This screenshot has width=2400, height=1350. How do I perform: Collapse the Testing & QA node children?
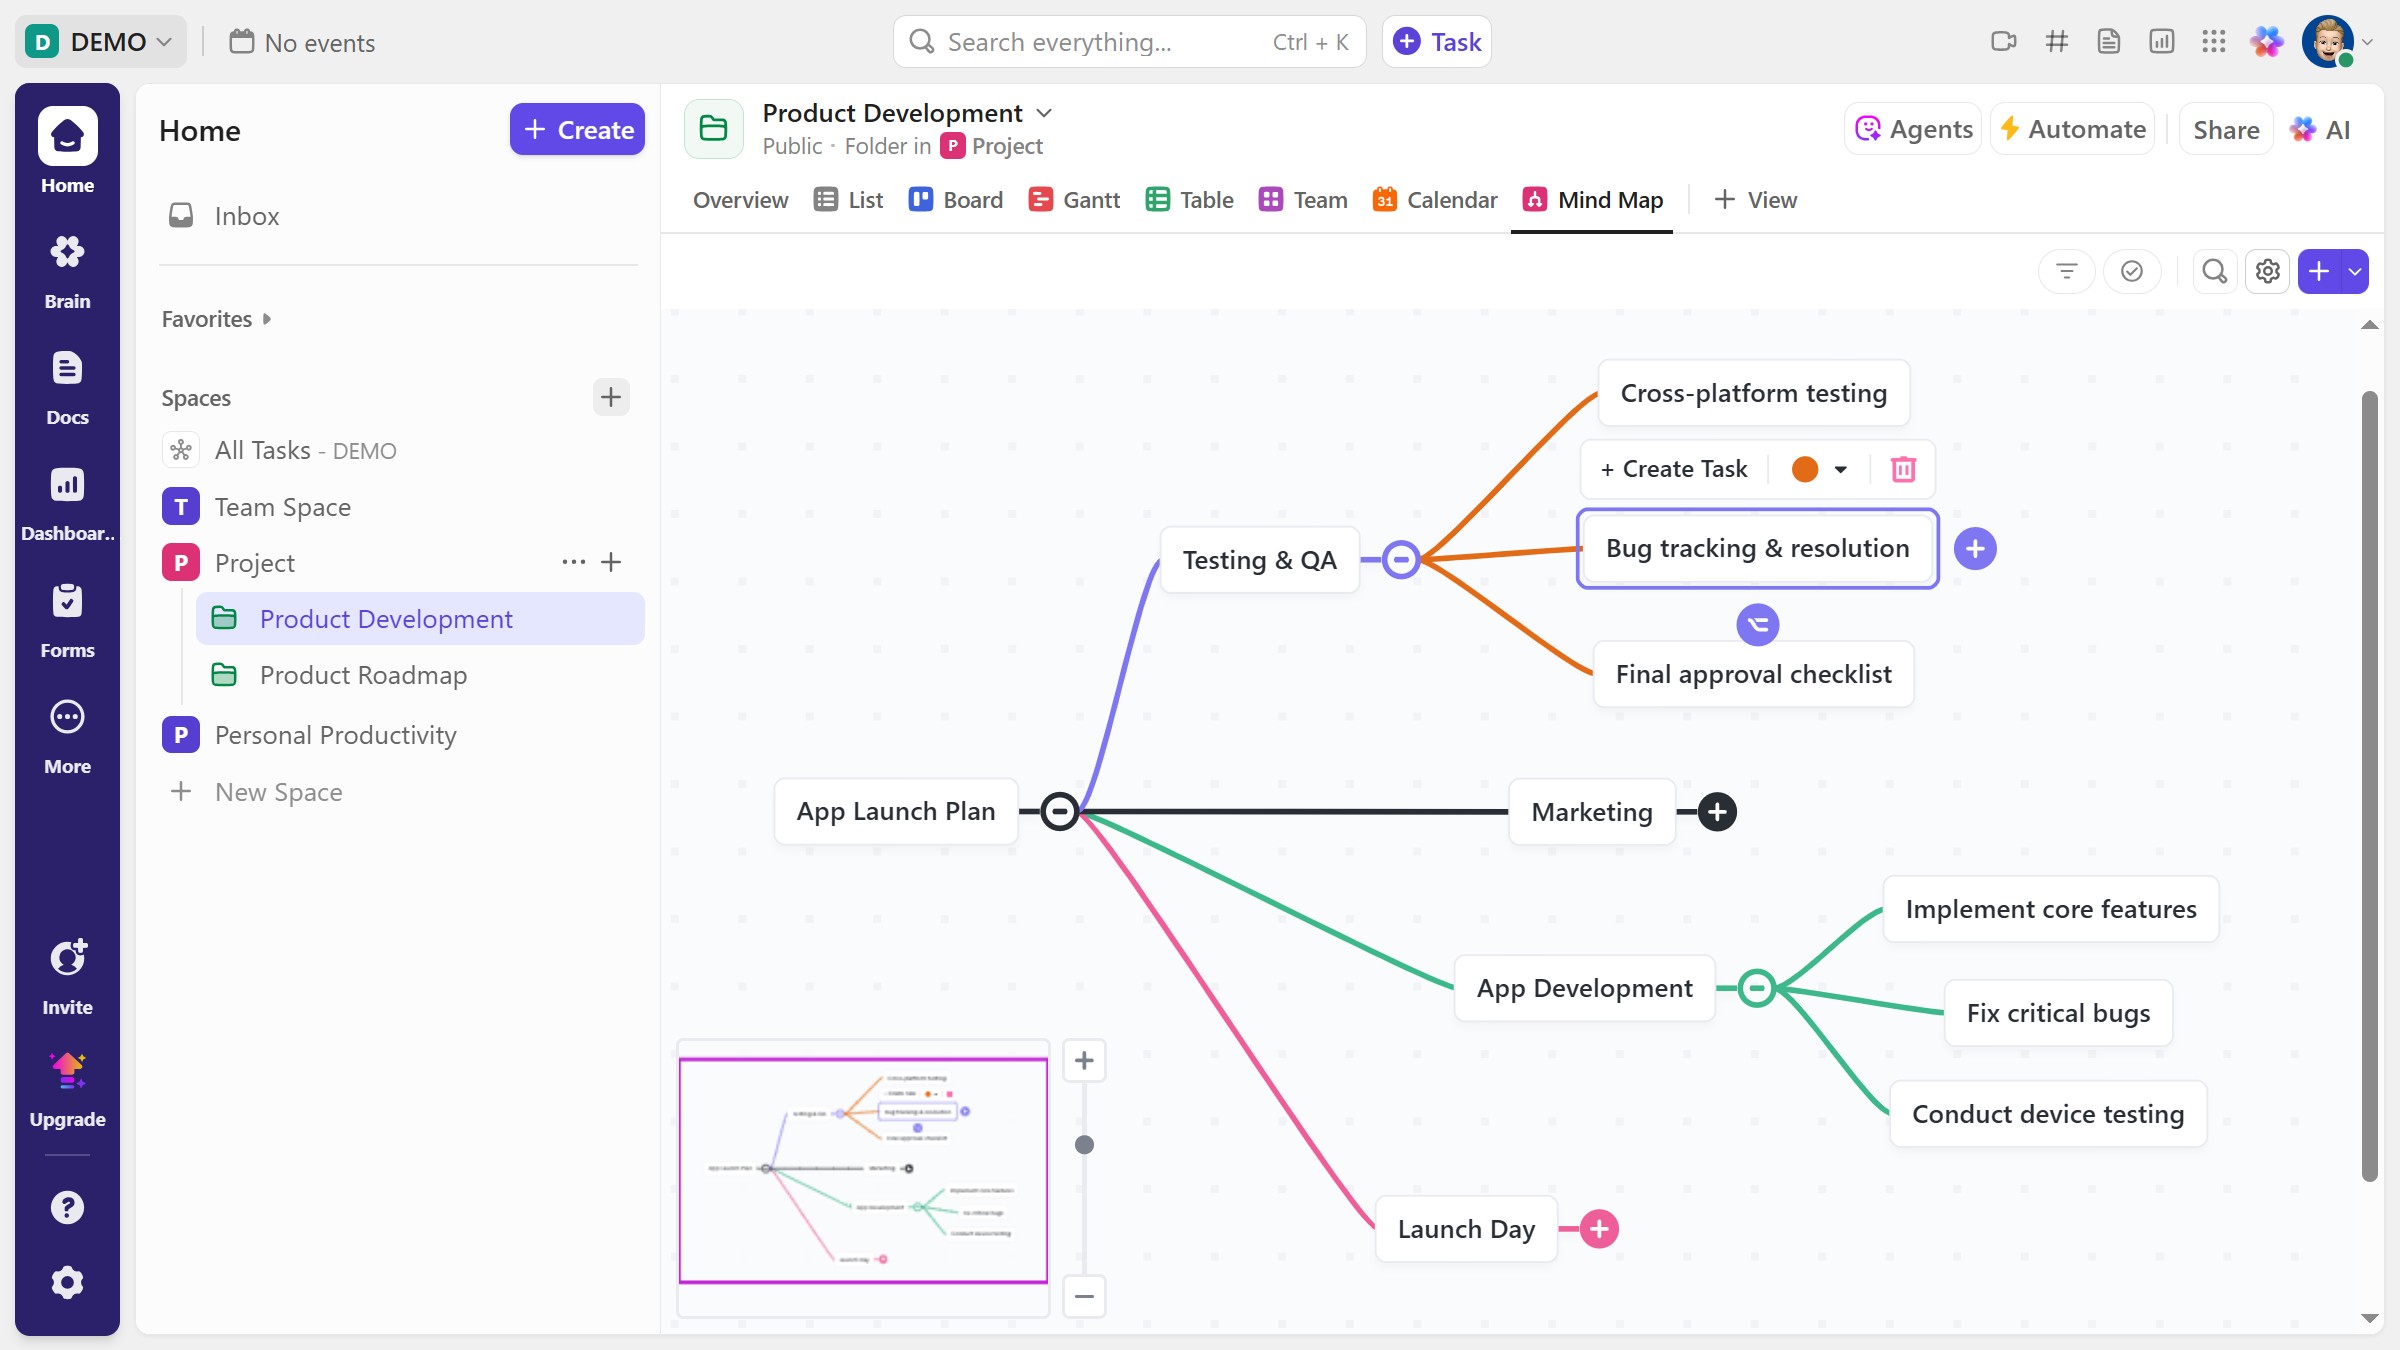(1401, 560)
